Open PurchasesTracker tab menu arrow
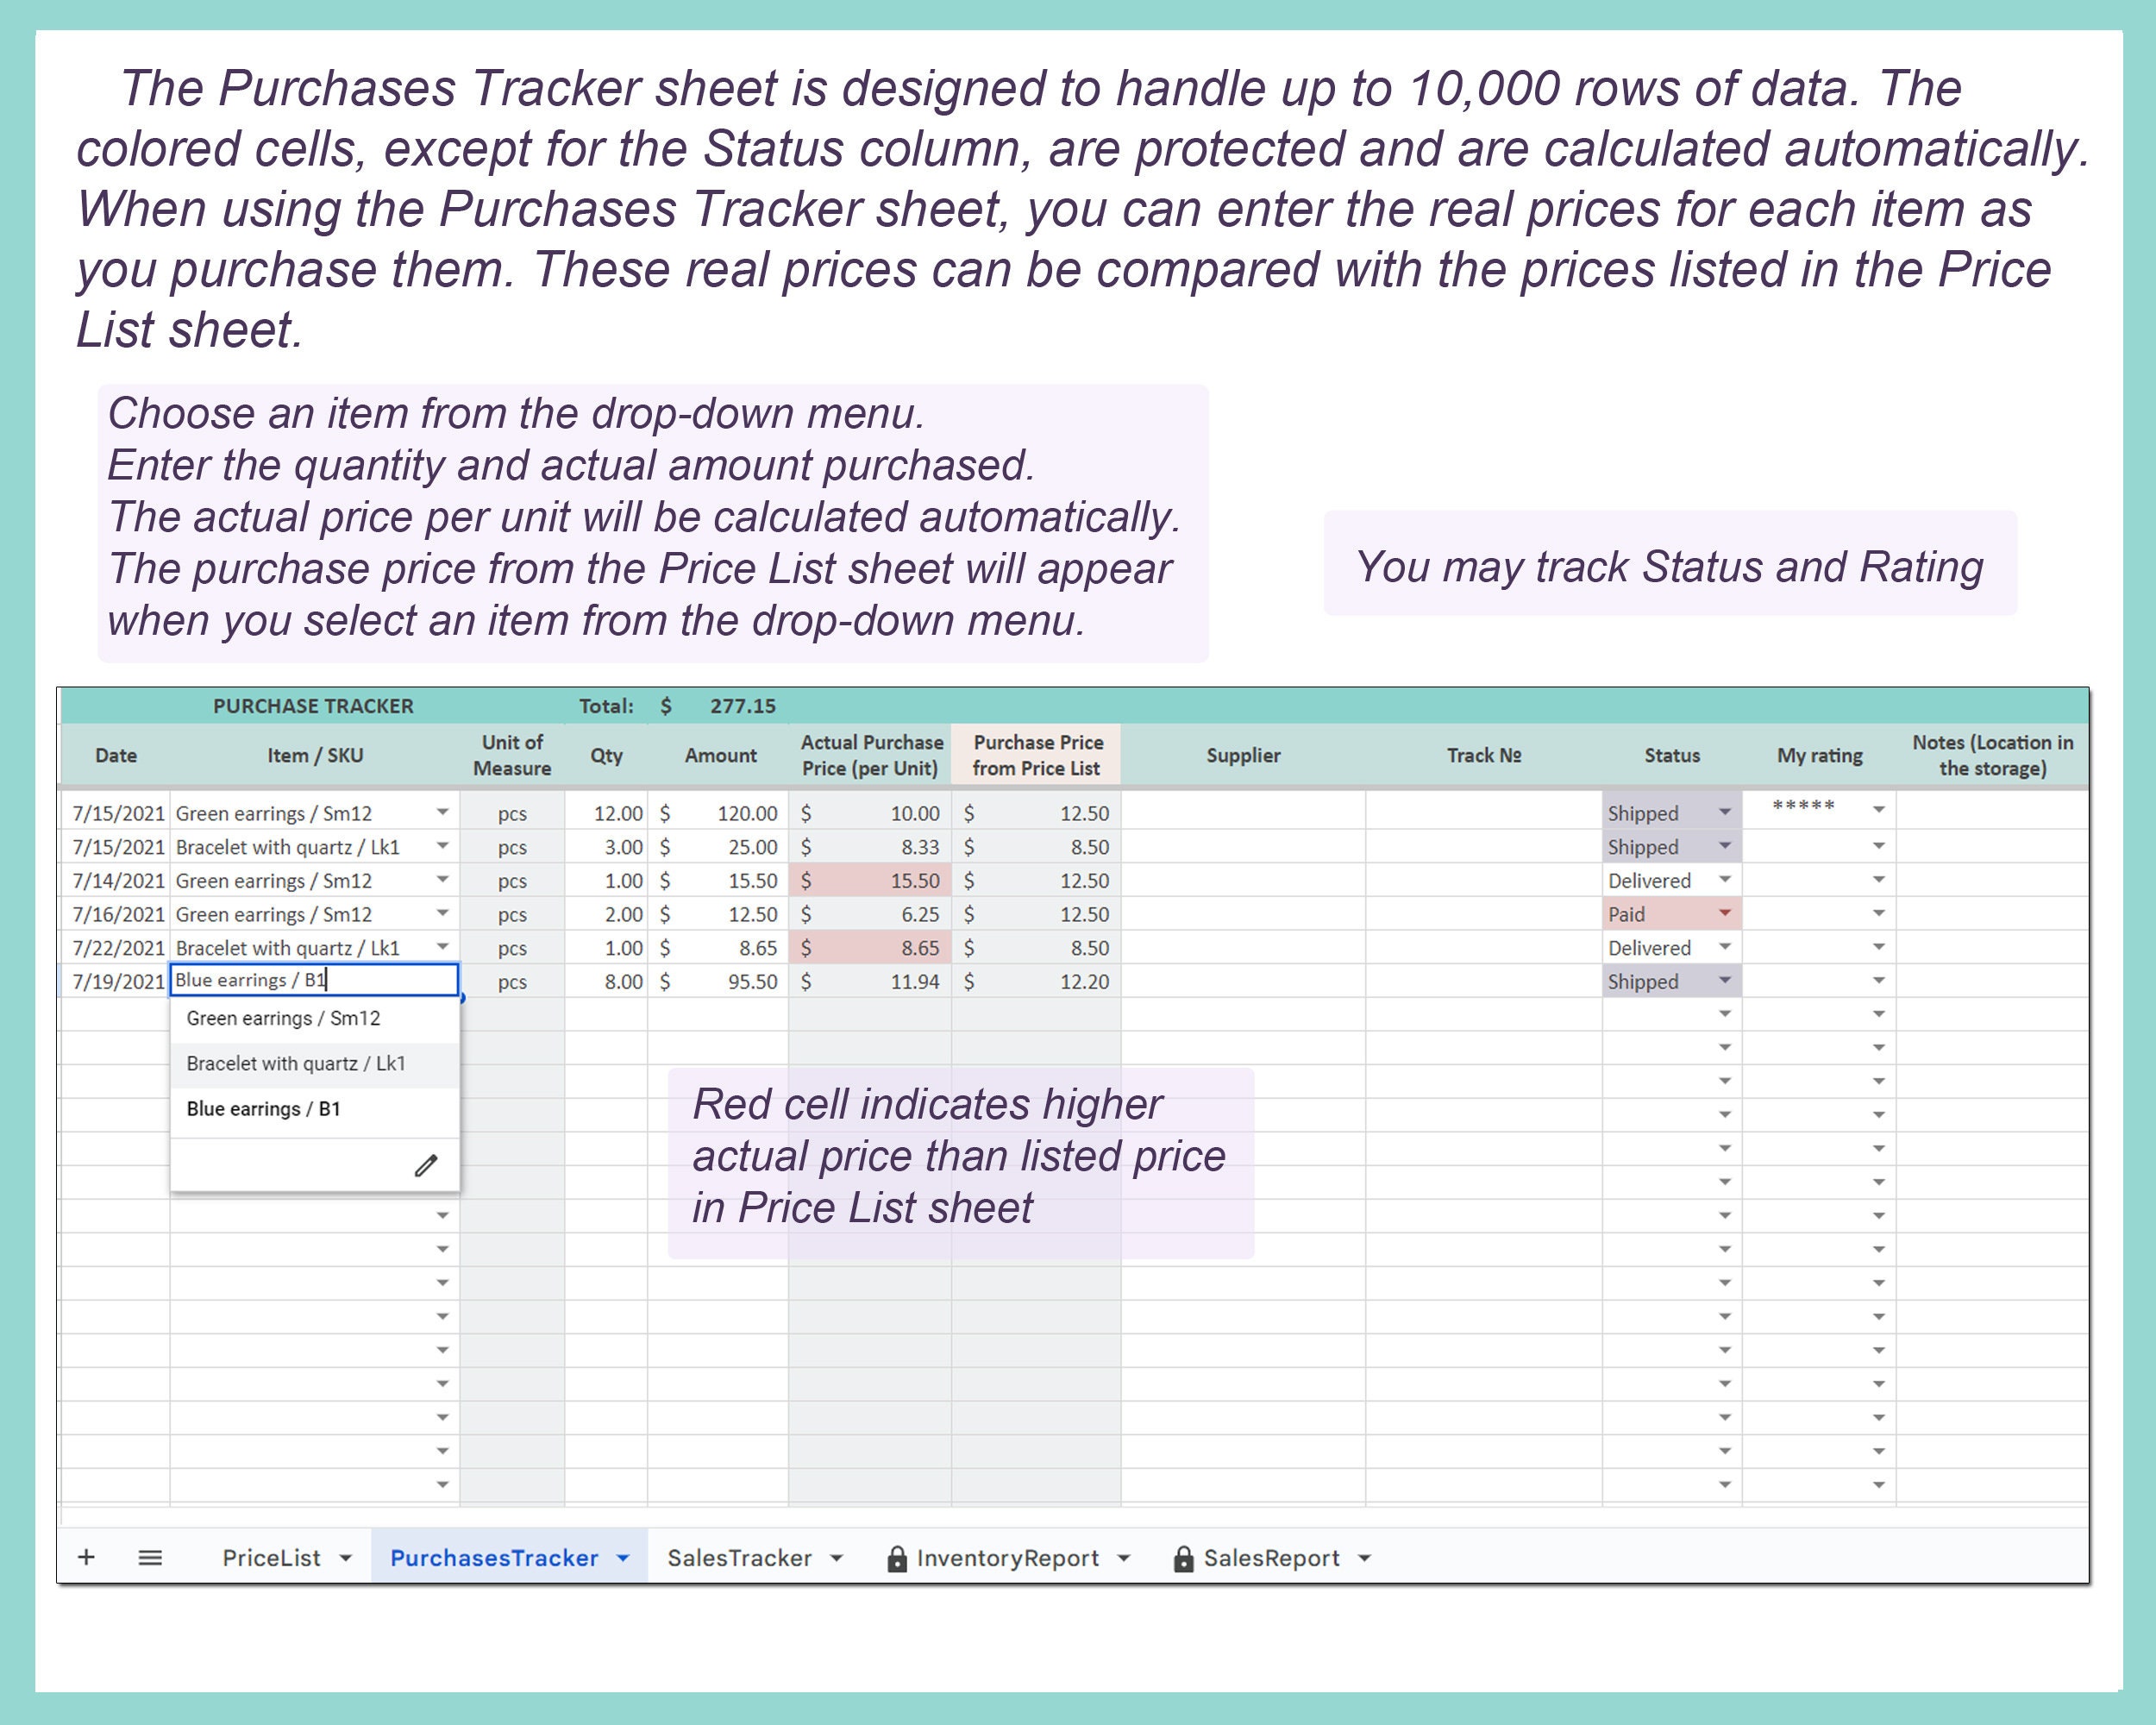2156x1725 pixels. pyautogui.click(x=623, y=1558)
